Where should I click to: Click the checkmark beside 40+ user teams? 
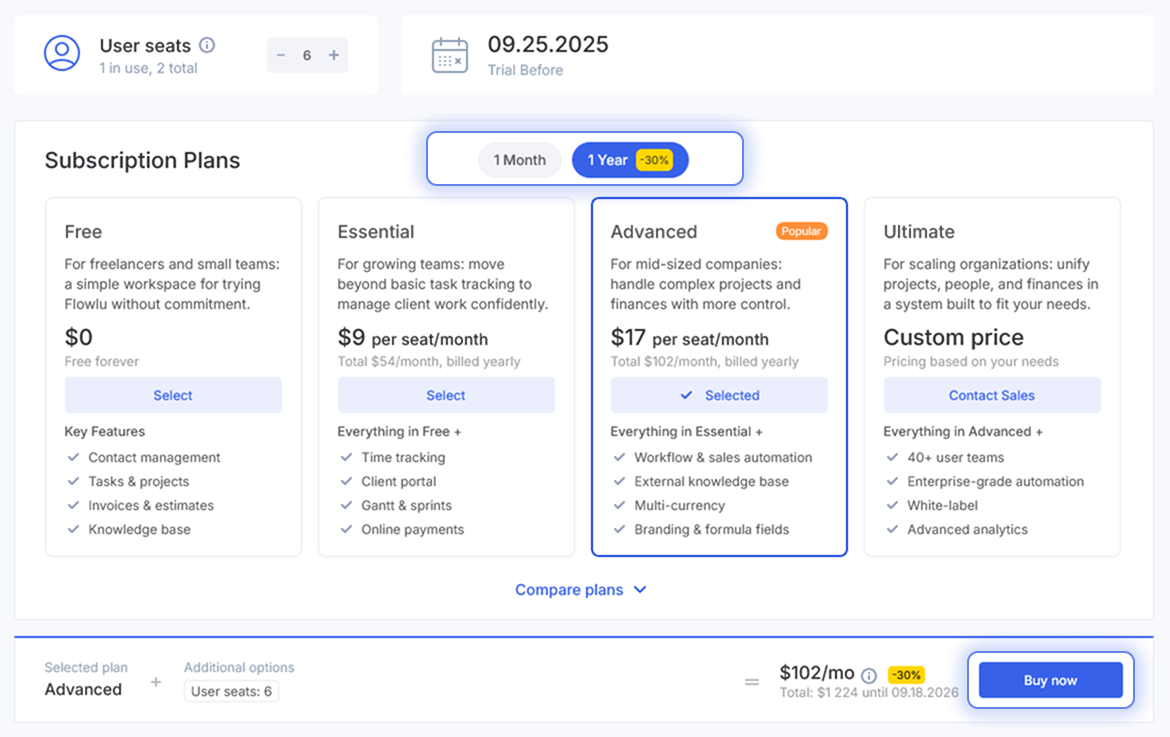click(893, 457)
